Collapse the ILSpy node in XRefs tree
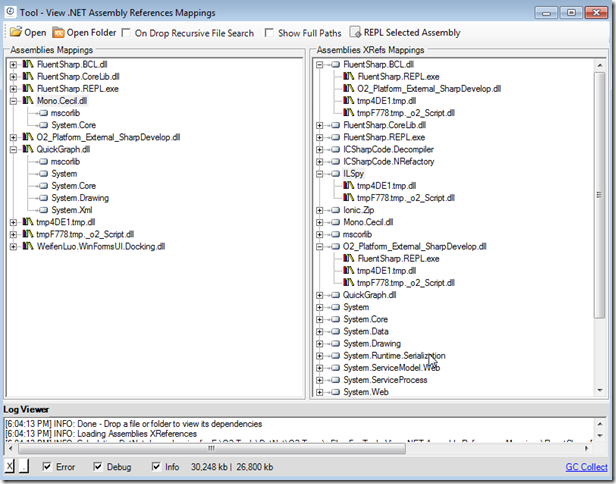This screenshot has height=484, width=616. (319, 174)
